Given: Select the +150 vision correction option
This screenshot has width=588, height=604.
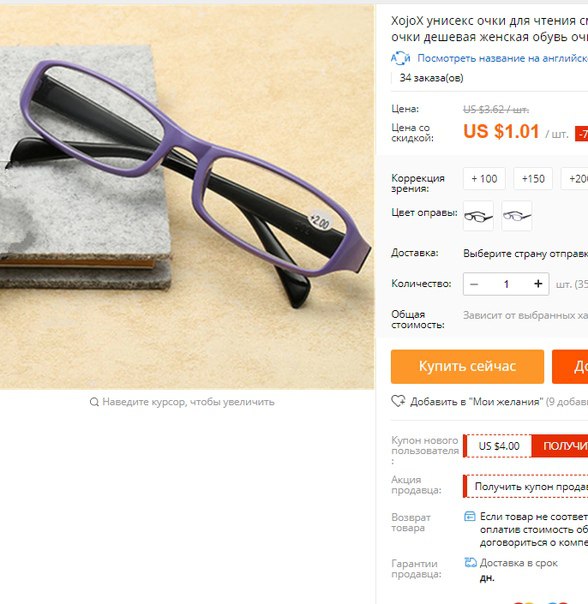Looking at the screenshot, I should (533, 179).
